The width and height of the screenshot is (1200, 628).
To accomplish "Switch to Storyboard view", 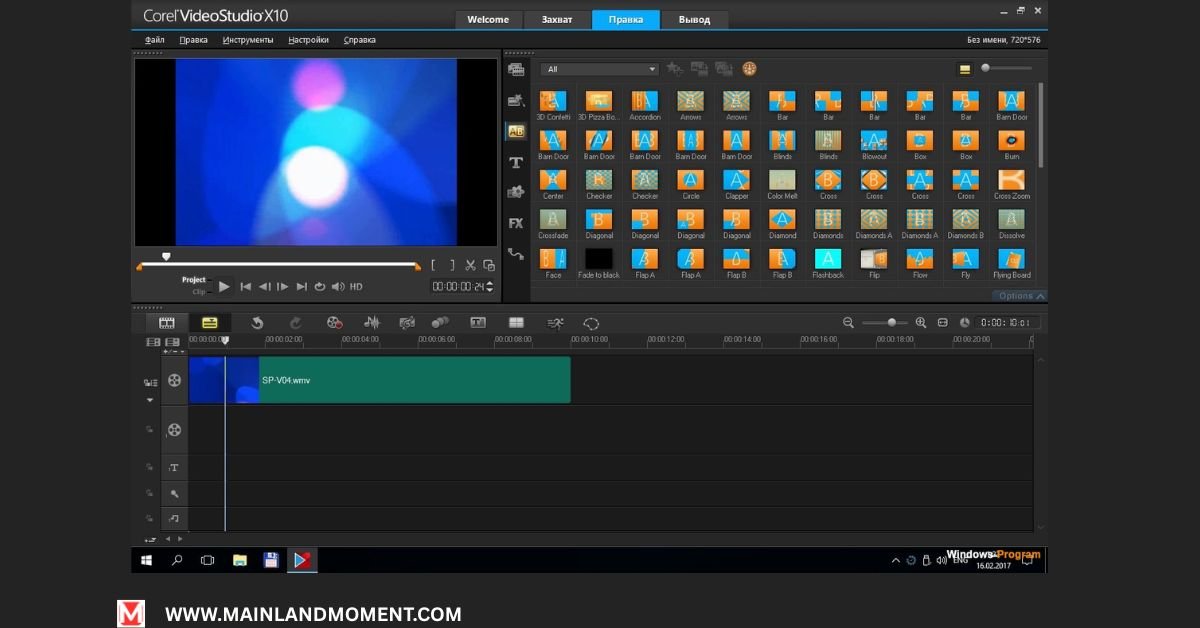I will (166, 323).
